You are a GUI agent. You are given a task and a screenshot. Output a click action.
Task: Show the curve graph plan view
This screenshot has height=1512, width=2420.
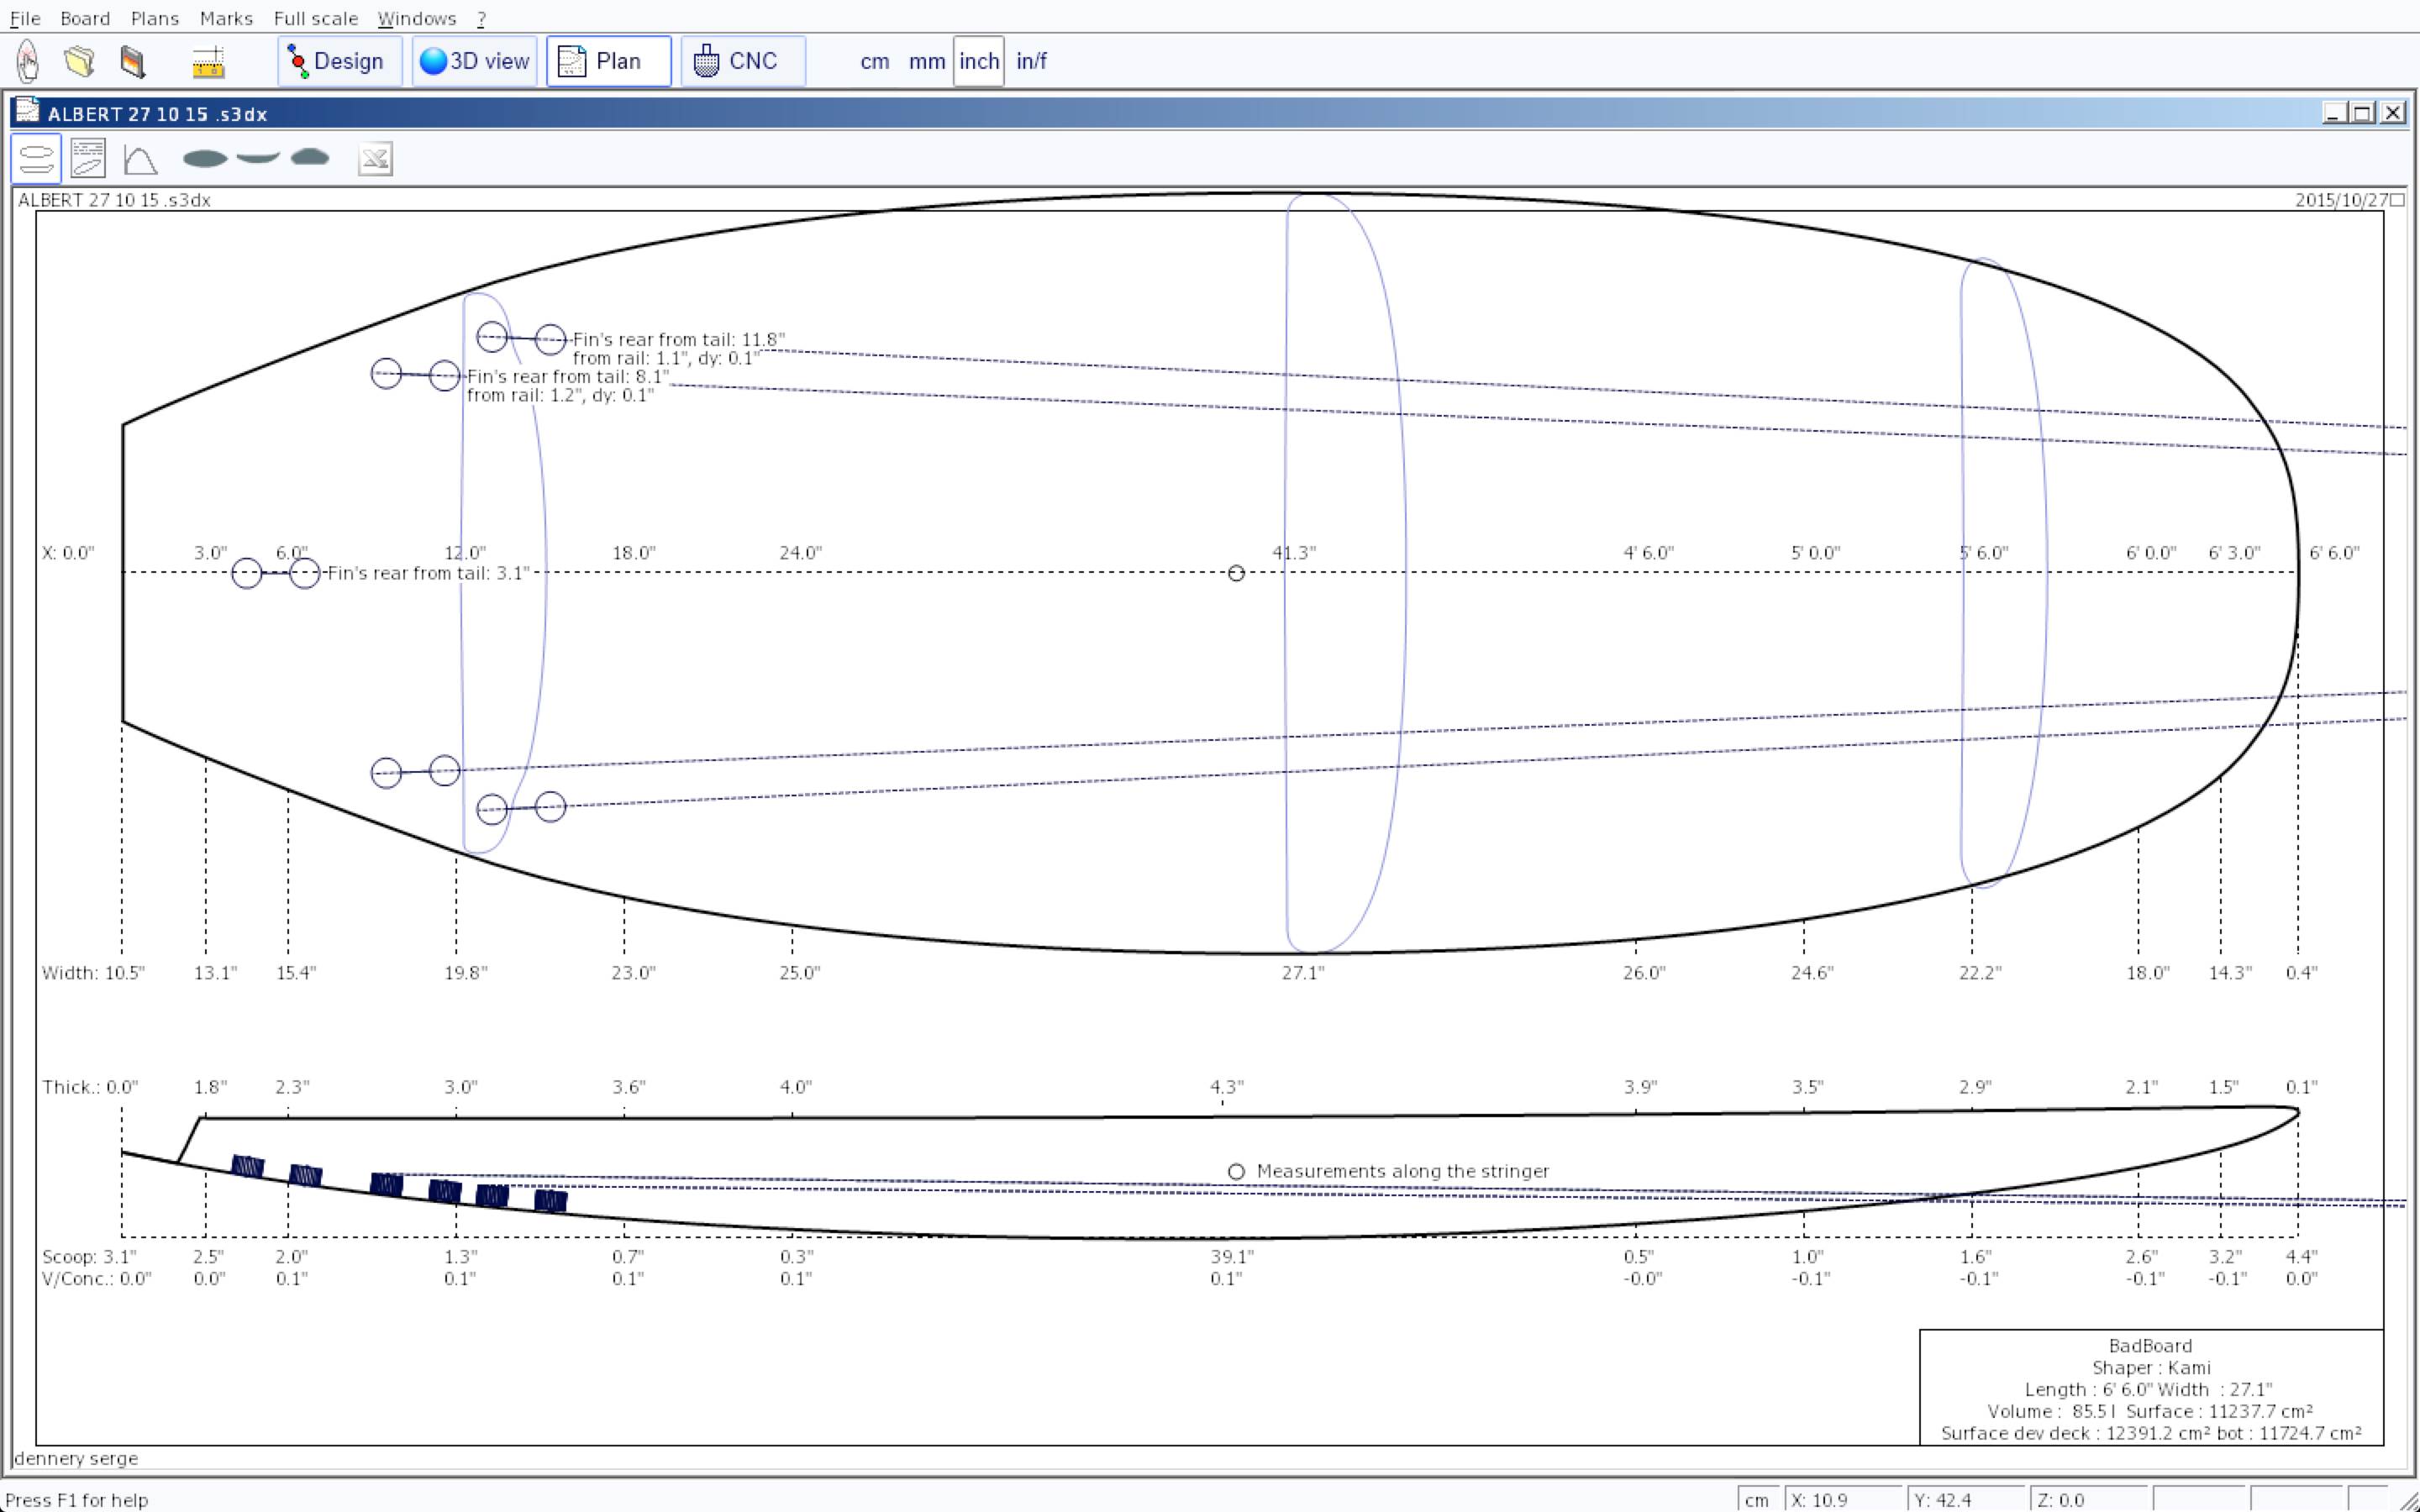point(140,159)
